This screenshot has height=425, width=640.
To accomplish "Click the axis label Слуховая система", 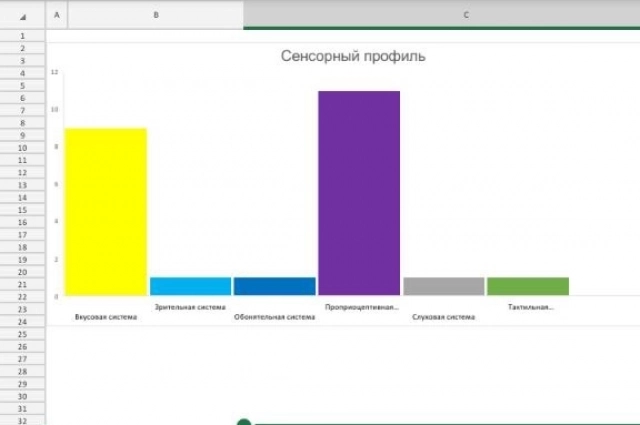I will [x=444, y=317].
